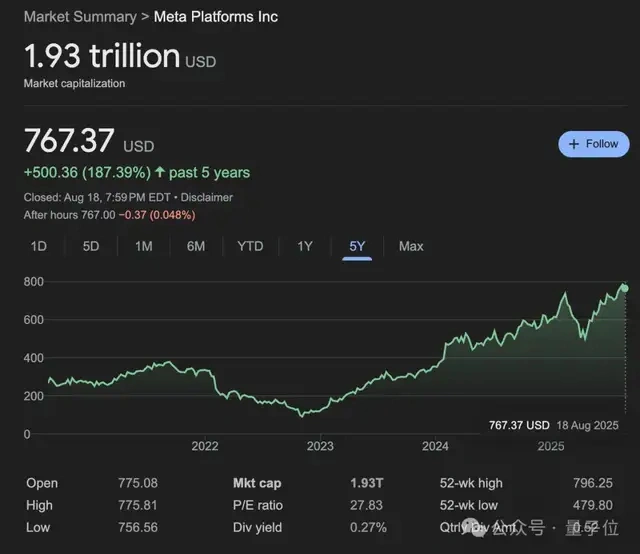Click the chart's latest price marker dot
The height and width of the screenshot is (554, 640).
(x=624, y=289)
